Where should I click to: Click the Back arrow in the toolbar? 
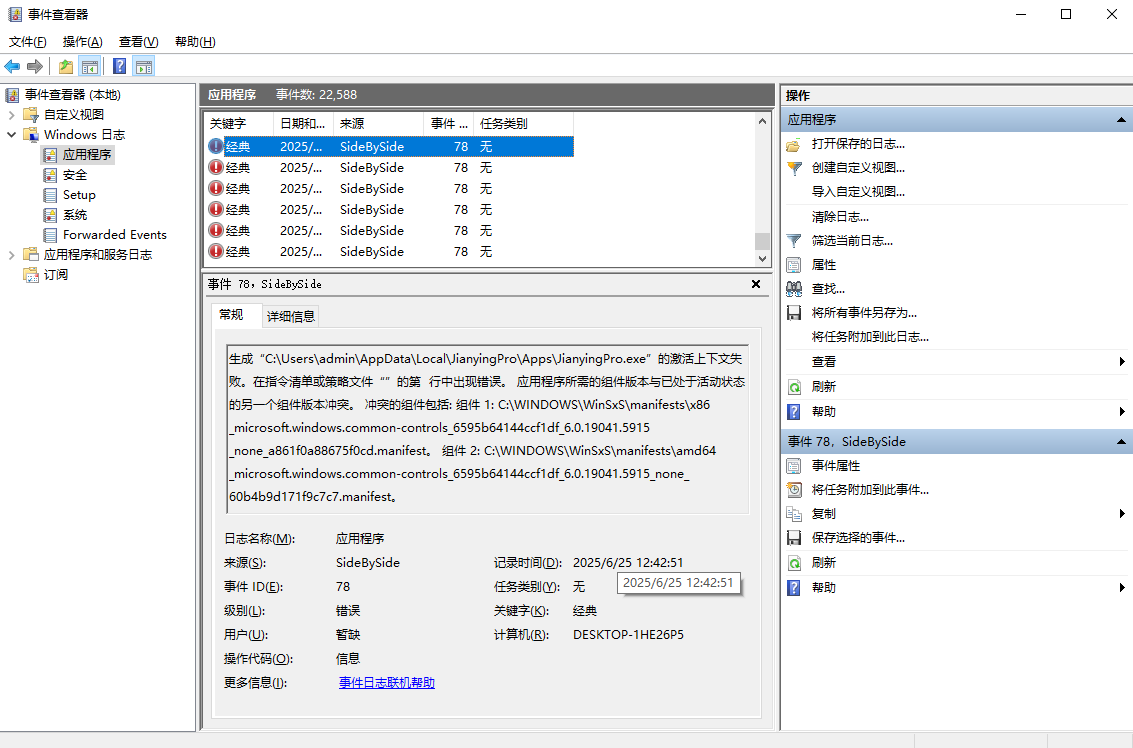pos(12,67)
